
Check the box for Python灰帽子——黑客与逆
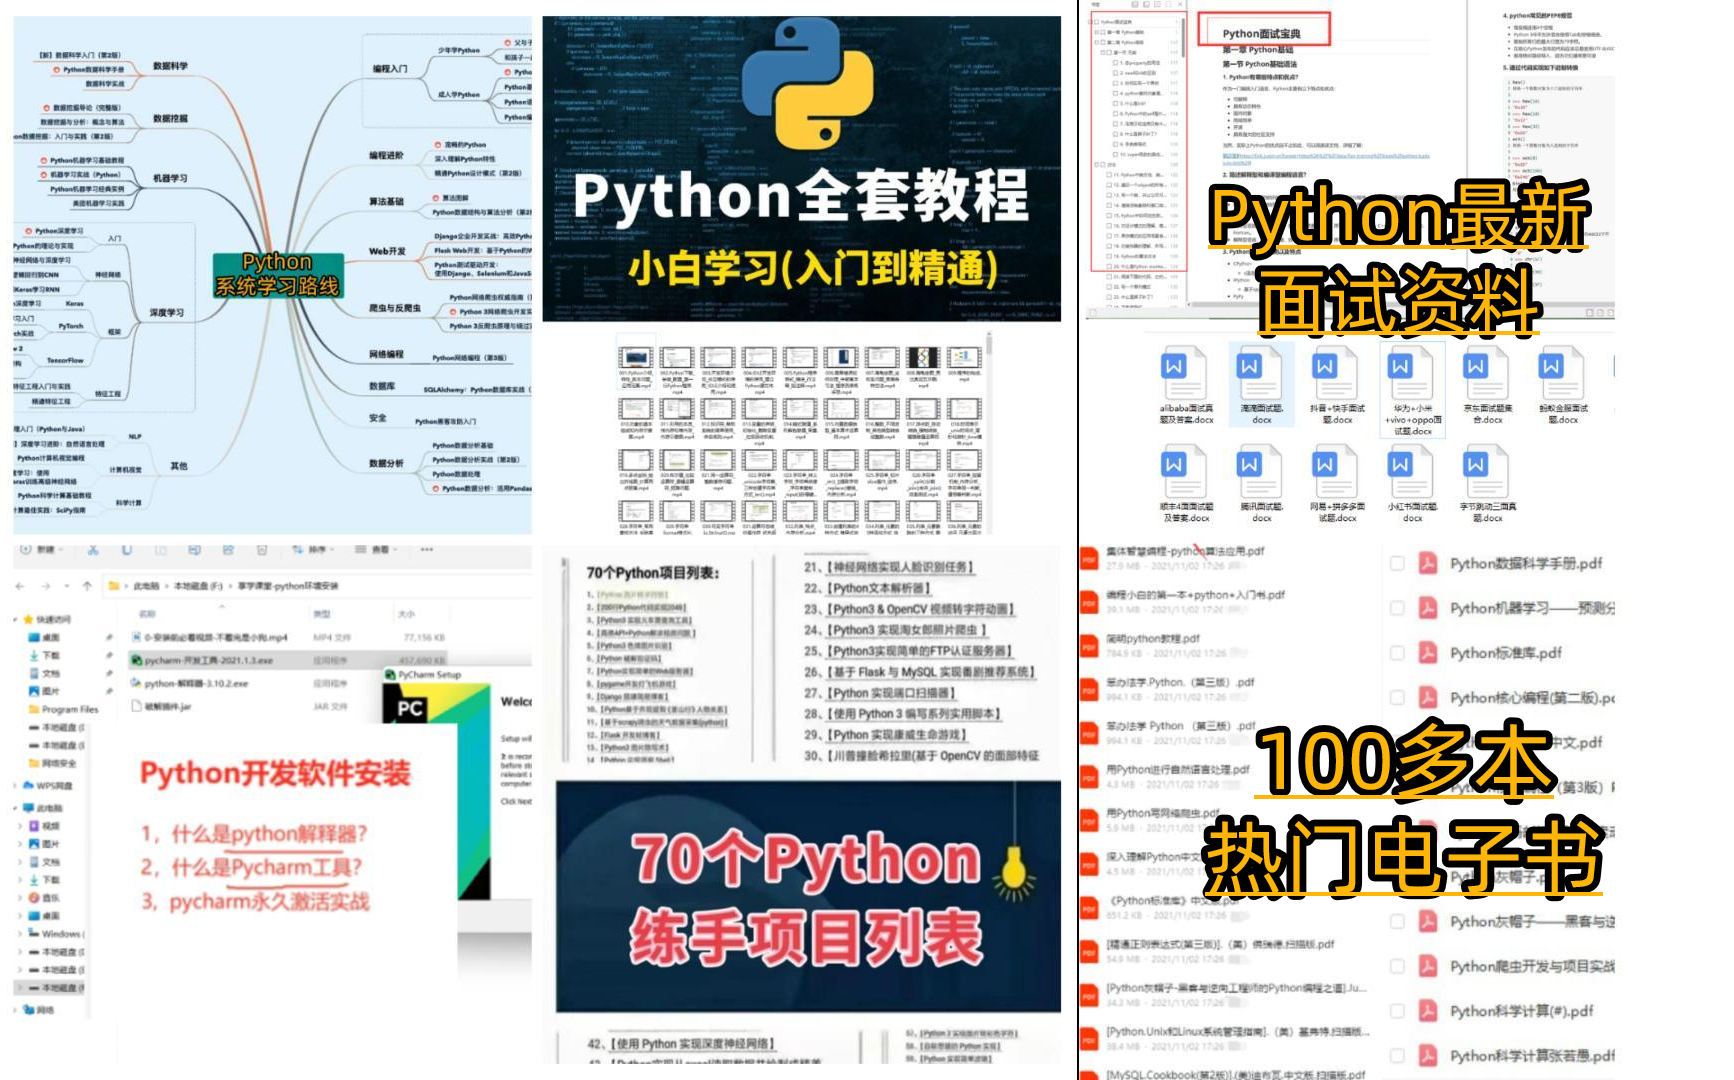[1397, 921]
